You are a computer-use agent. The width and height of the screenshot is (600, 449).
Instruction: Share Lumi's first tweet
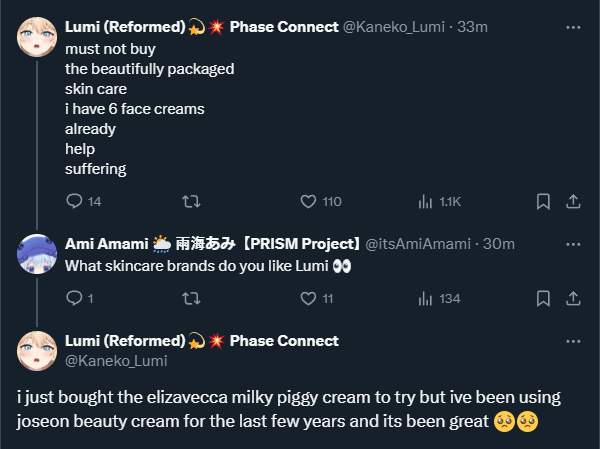(573, 201)
